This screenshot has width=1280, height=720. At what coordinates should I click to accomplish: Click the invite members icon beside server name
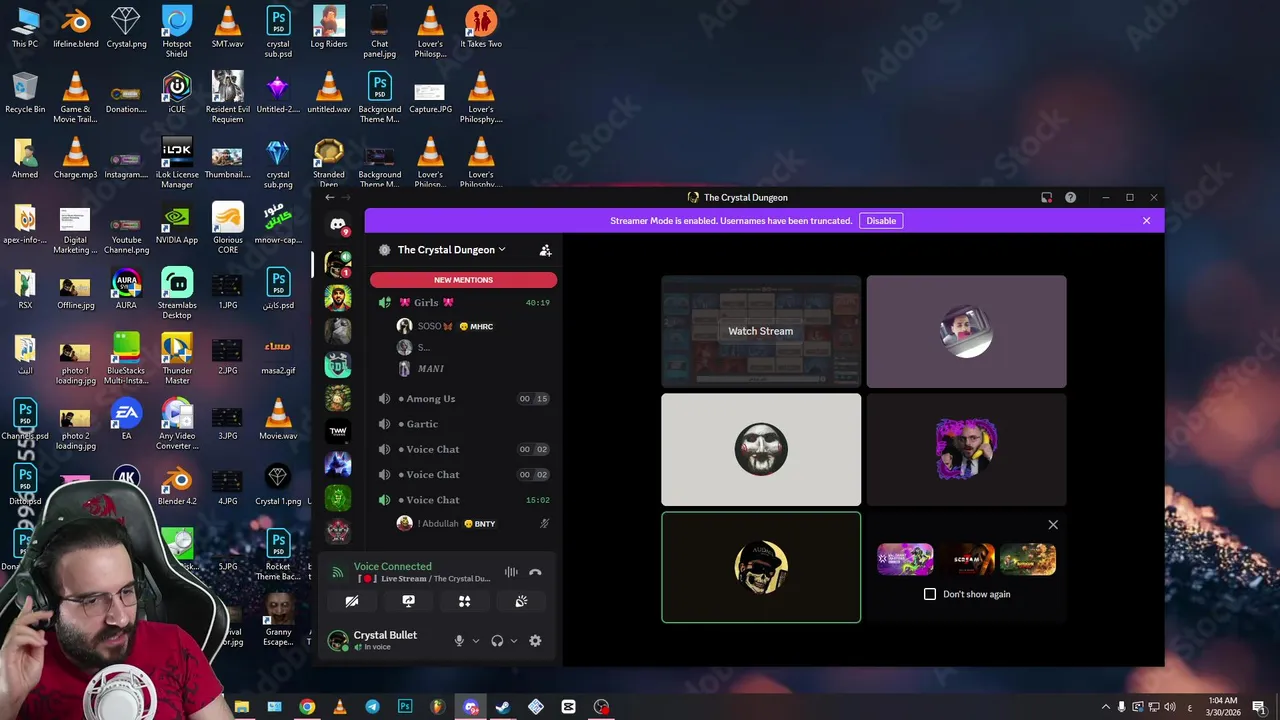(x=545, y=250)
